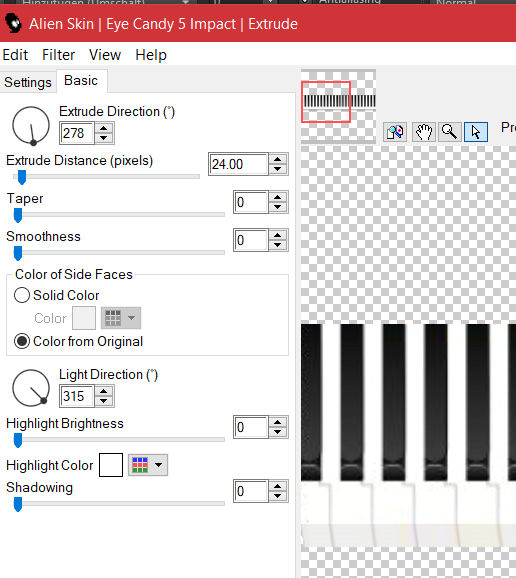Click the Taper value field
516x578 pixels.
point(251,202)
